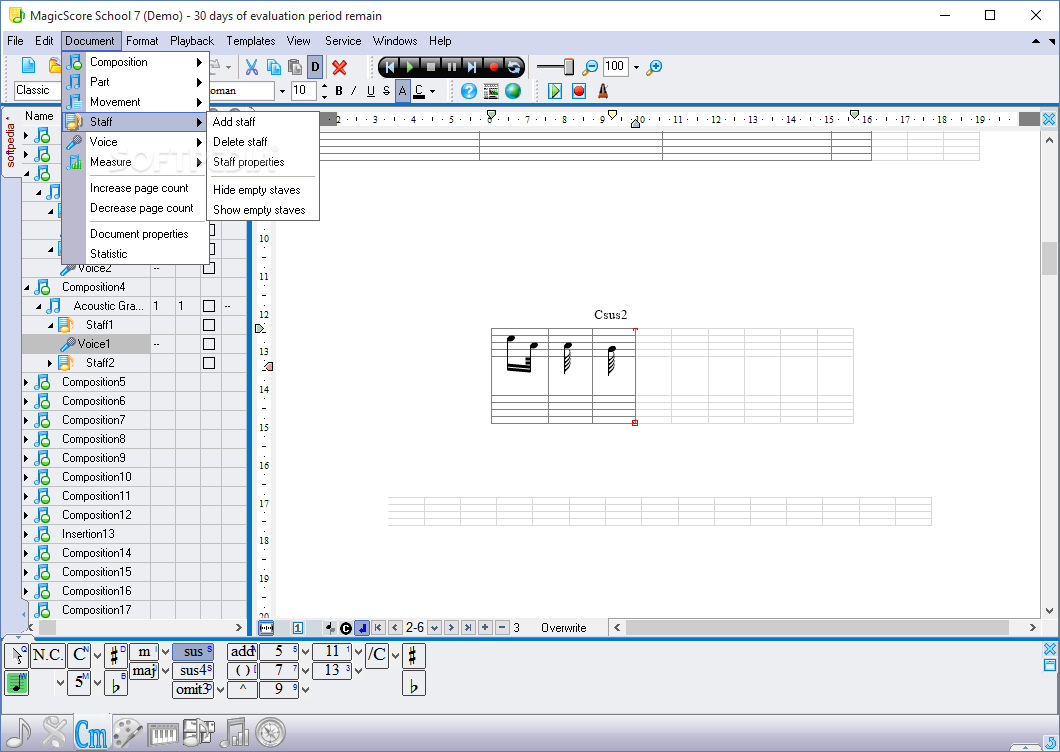Click the maj chord quality button

click(x=144, y=670)
